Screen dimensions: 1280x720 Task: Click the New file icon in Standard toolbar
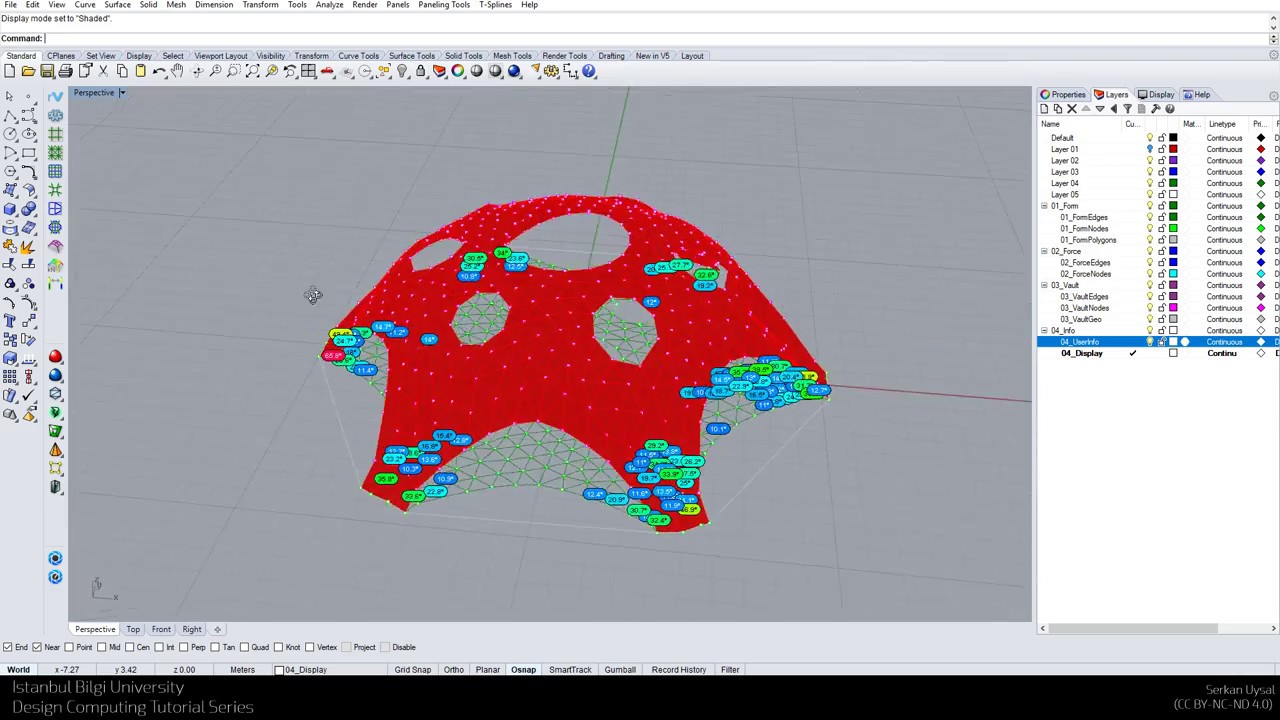[x=9, y=71]
